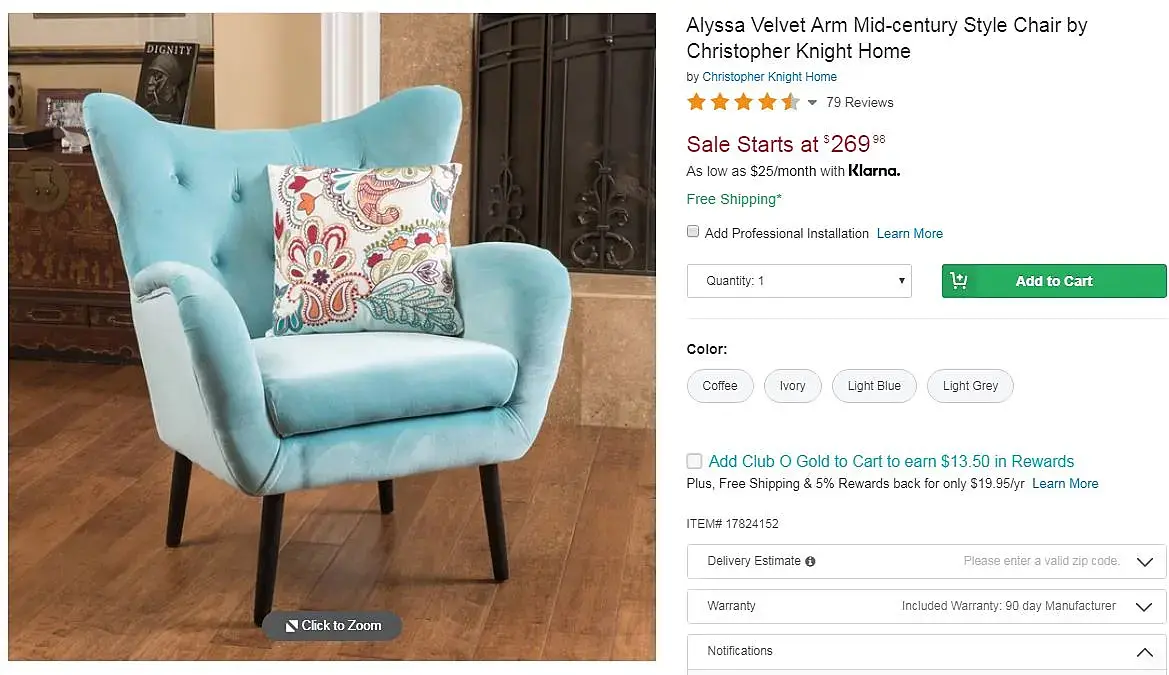Select the Ivory color option
1169x675 pixels.
tap(793, 386)
